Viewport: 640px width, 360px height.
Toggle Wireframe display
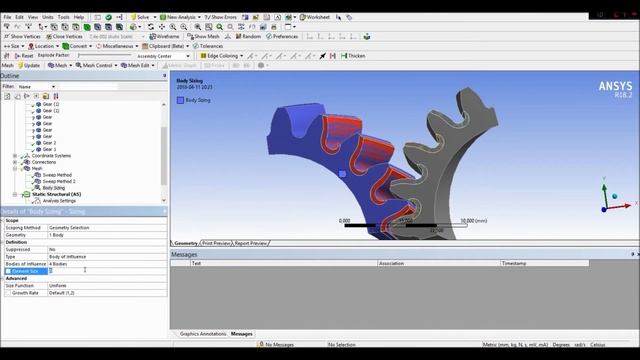(164, 36)
